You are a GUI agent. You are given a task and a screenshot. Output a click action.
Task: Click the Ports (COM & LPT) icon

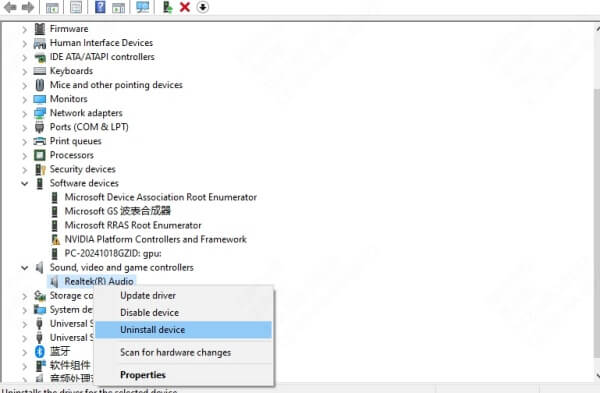point(40,127)
